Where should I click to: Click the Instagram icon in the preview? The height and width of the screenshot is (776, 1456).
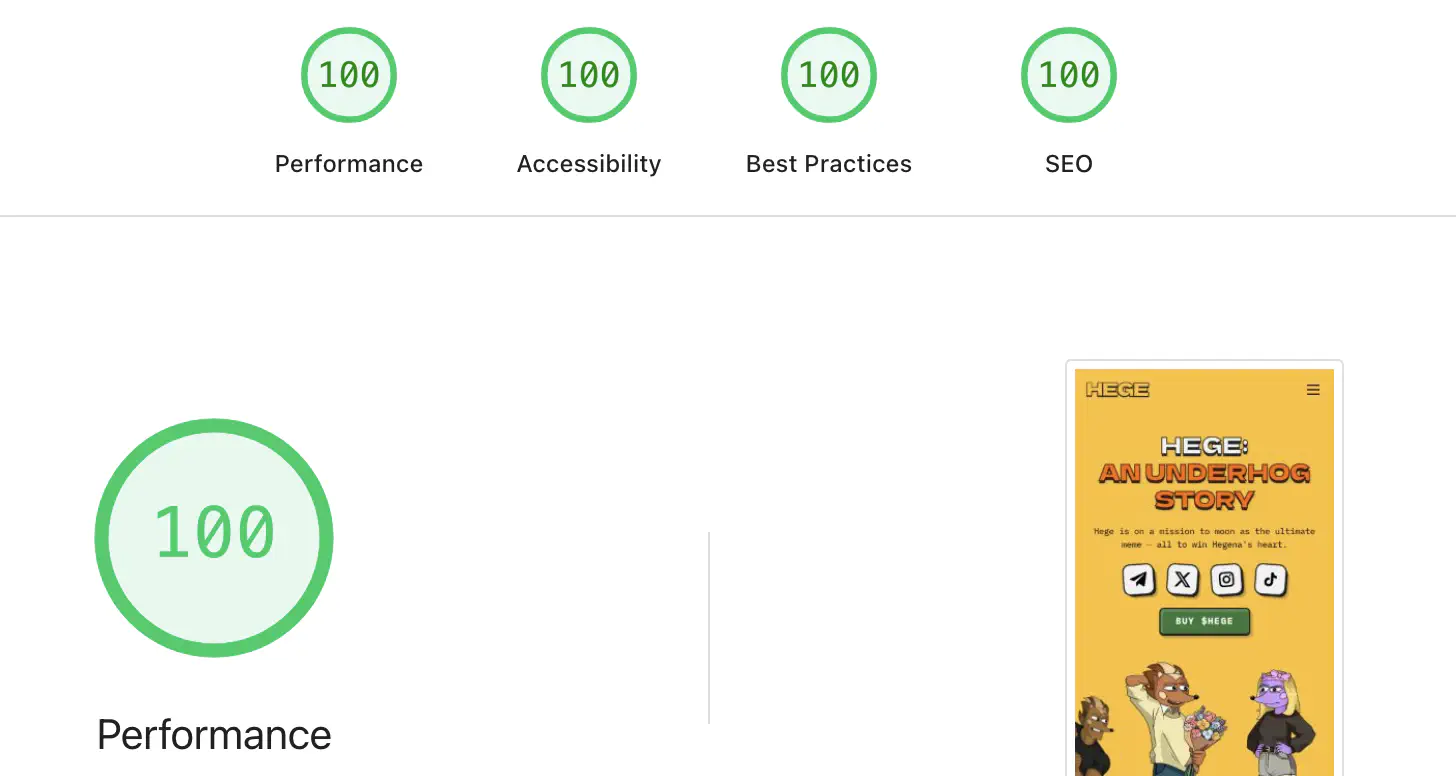(x=1227, y=579)
